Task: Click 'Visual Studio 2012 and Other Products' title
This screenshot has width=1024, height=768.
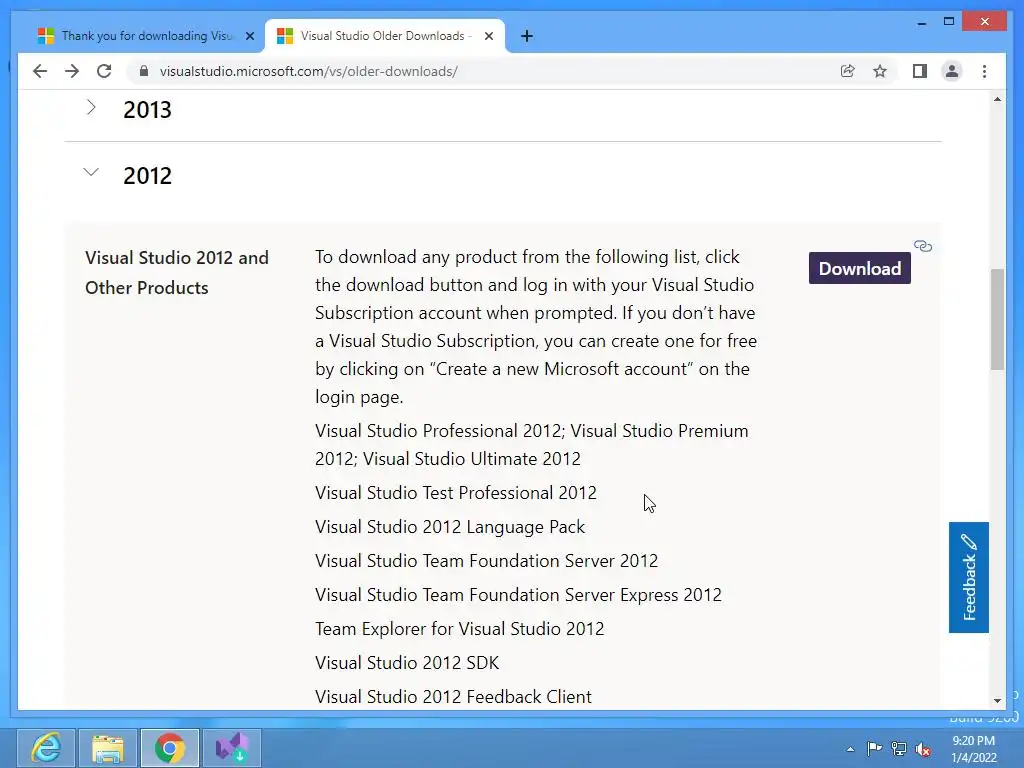Action: pyautogui.click(x=177, y=272)
